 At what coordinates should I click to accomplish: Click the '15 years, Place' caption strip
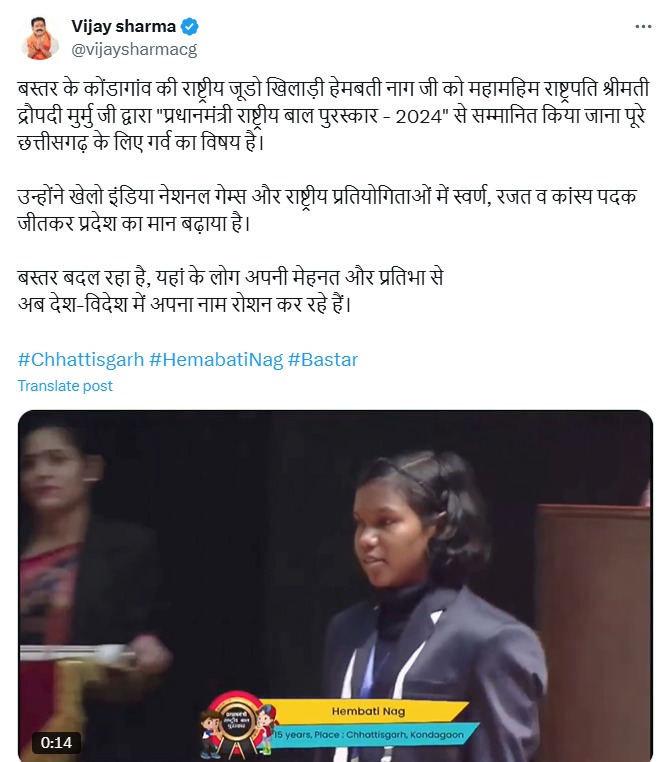point(369,734)
